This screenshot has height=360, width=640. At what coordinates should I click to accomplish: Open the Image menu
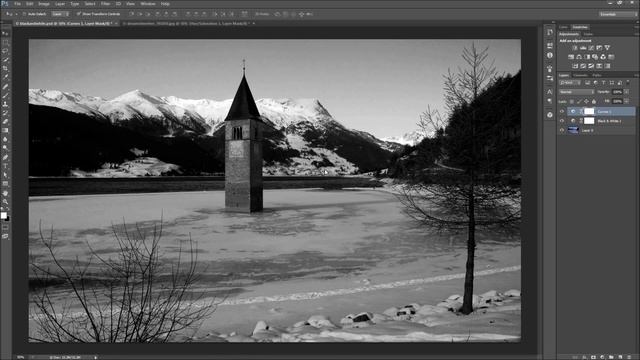(44, 4)
